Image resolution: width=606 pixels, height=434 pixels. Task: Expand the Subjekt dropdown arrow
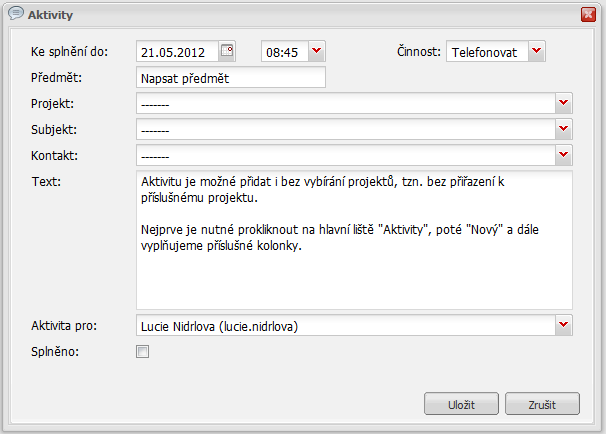tap(563, 129)
